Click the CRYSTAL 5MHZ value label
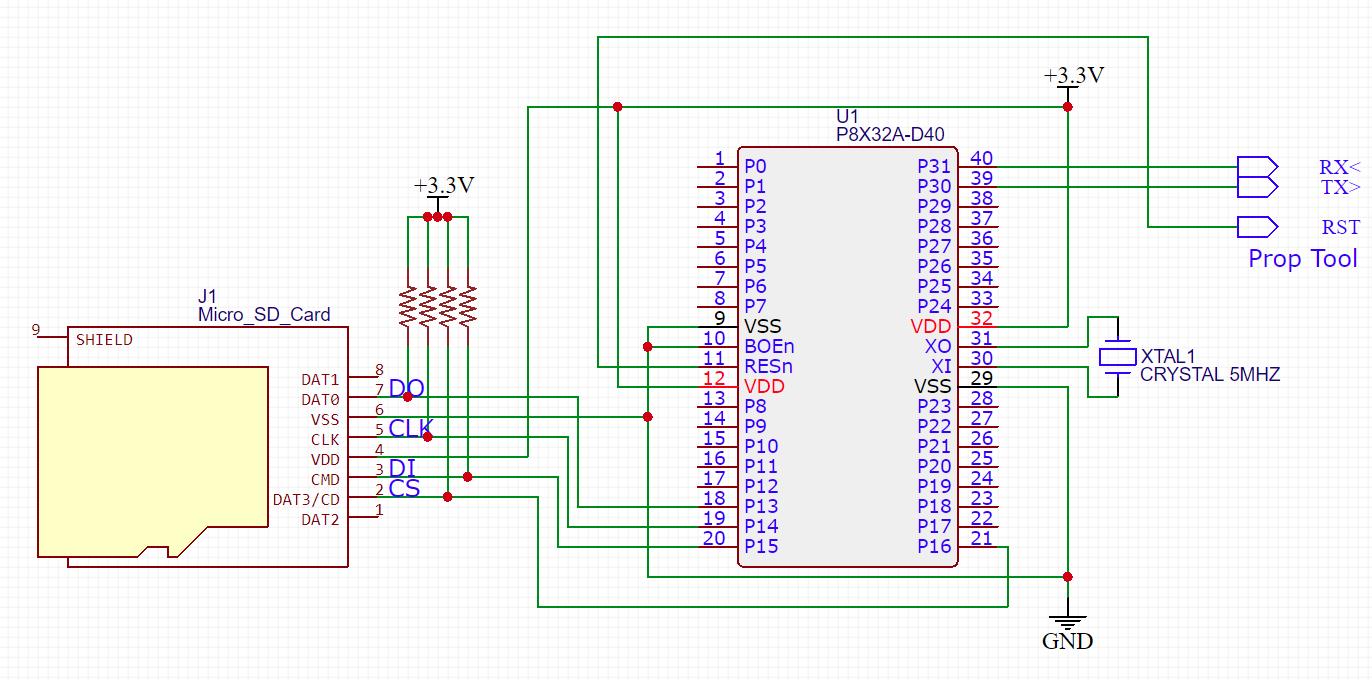 tap(1209, 375)
